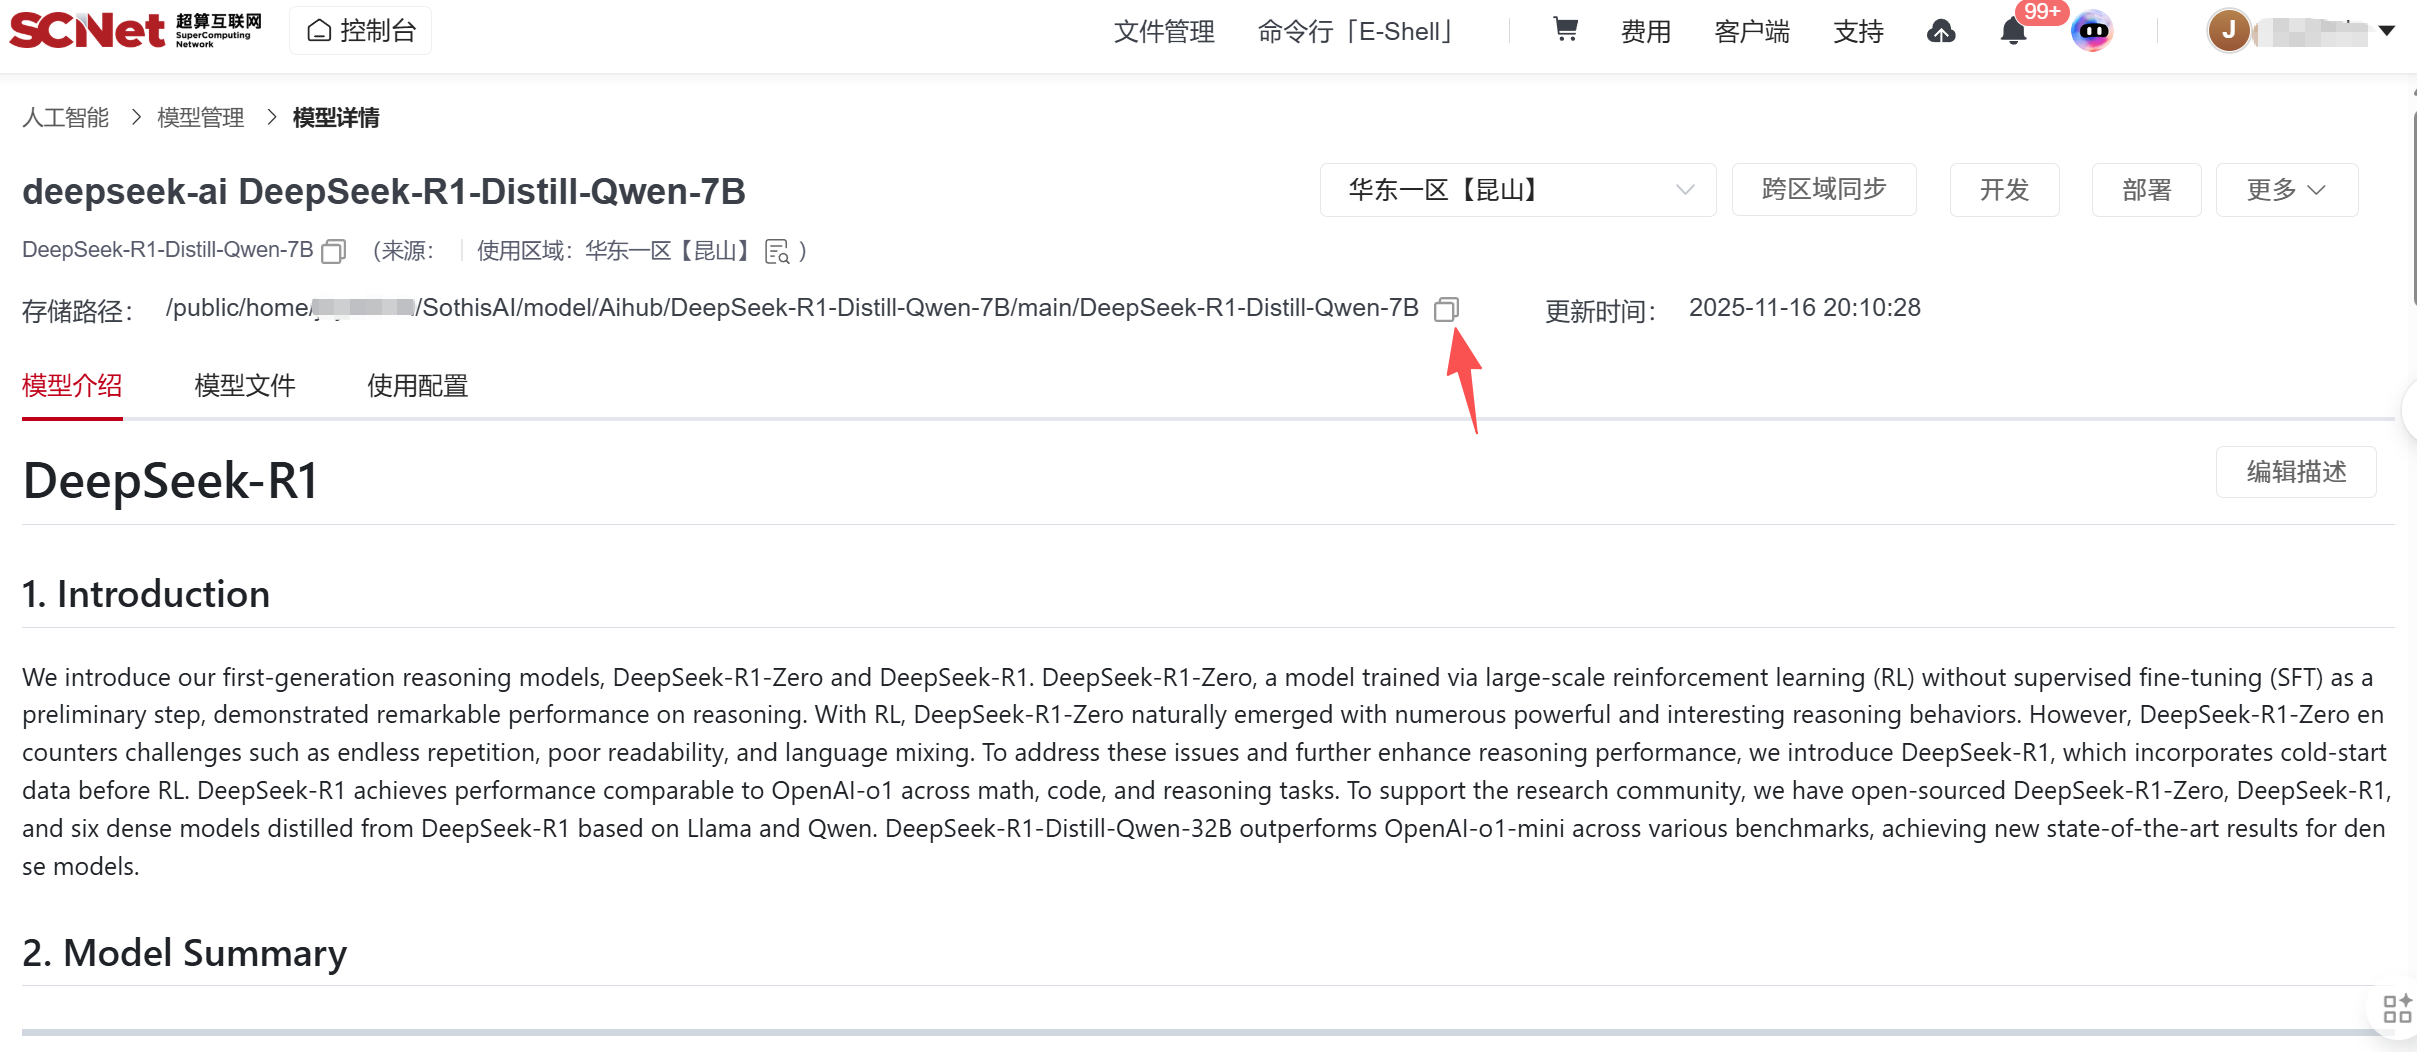Copy the model name DeepSeek-R1-Distill-Qwen-7B
The width and height of the screenshot is (2417, 1052).
click(x=334, y=251)
